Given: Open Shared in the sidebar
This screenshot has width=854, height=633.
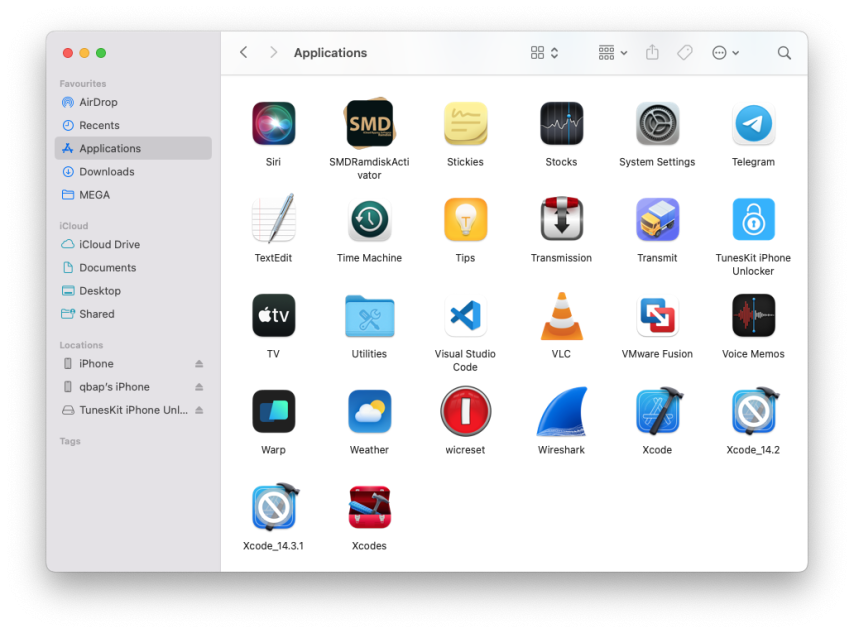Looking at the screenshot, I should 133,314.
